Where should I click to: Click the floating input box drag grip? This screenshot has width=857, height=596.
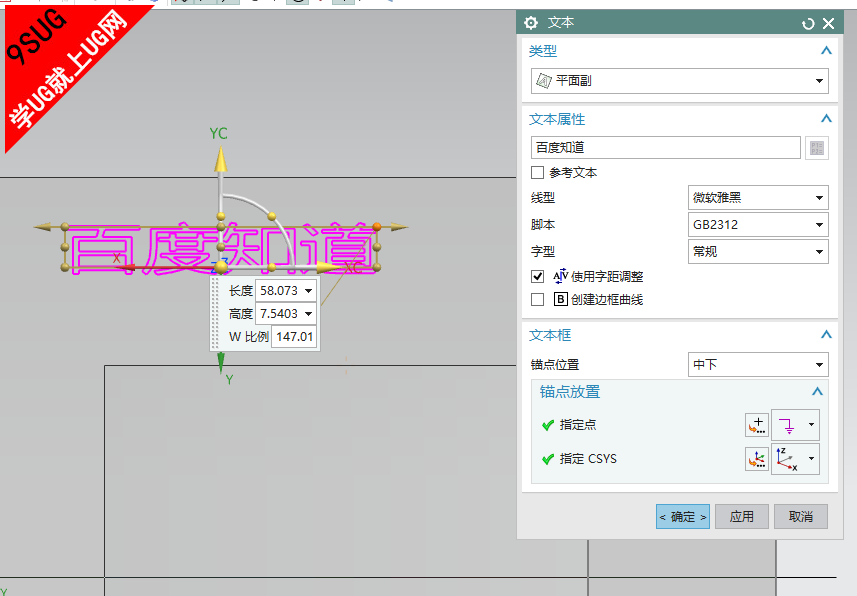coord(215,314)
